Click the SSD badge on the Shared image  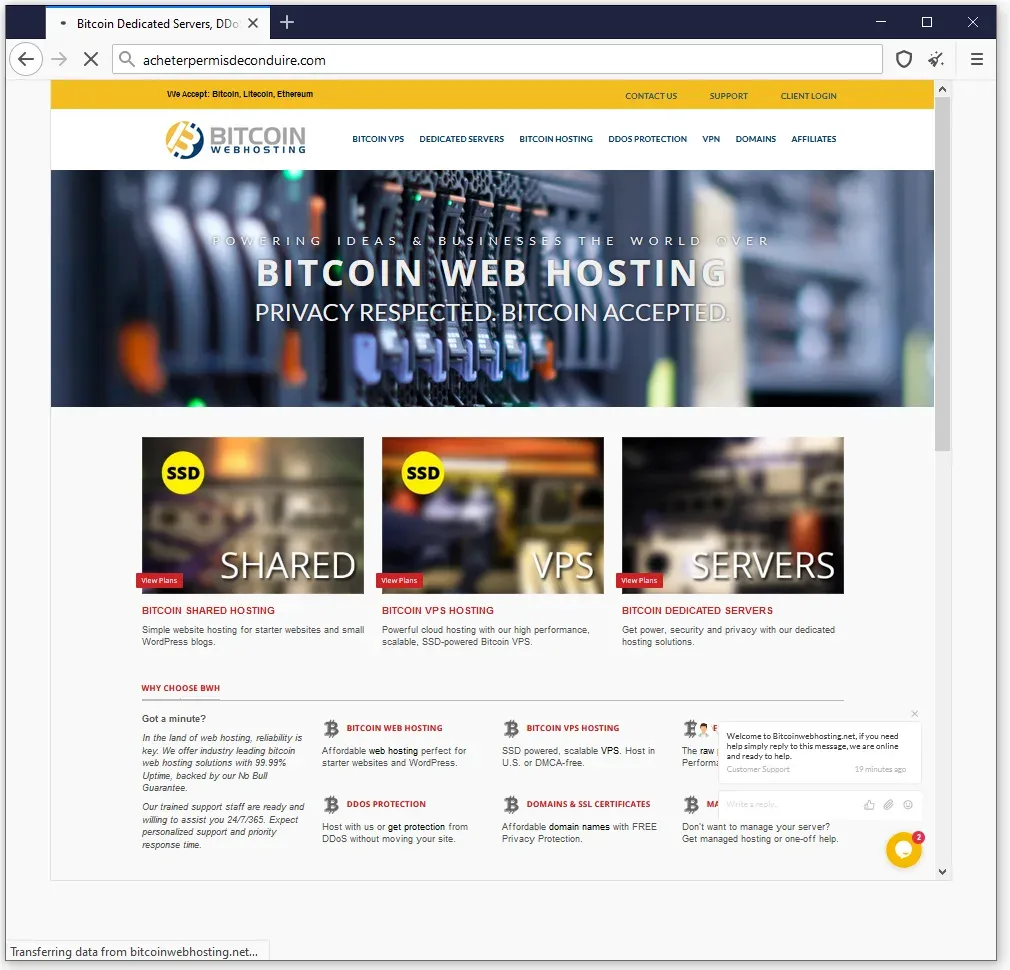pyautogui.click(x=183, y=473)
